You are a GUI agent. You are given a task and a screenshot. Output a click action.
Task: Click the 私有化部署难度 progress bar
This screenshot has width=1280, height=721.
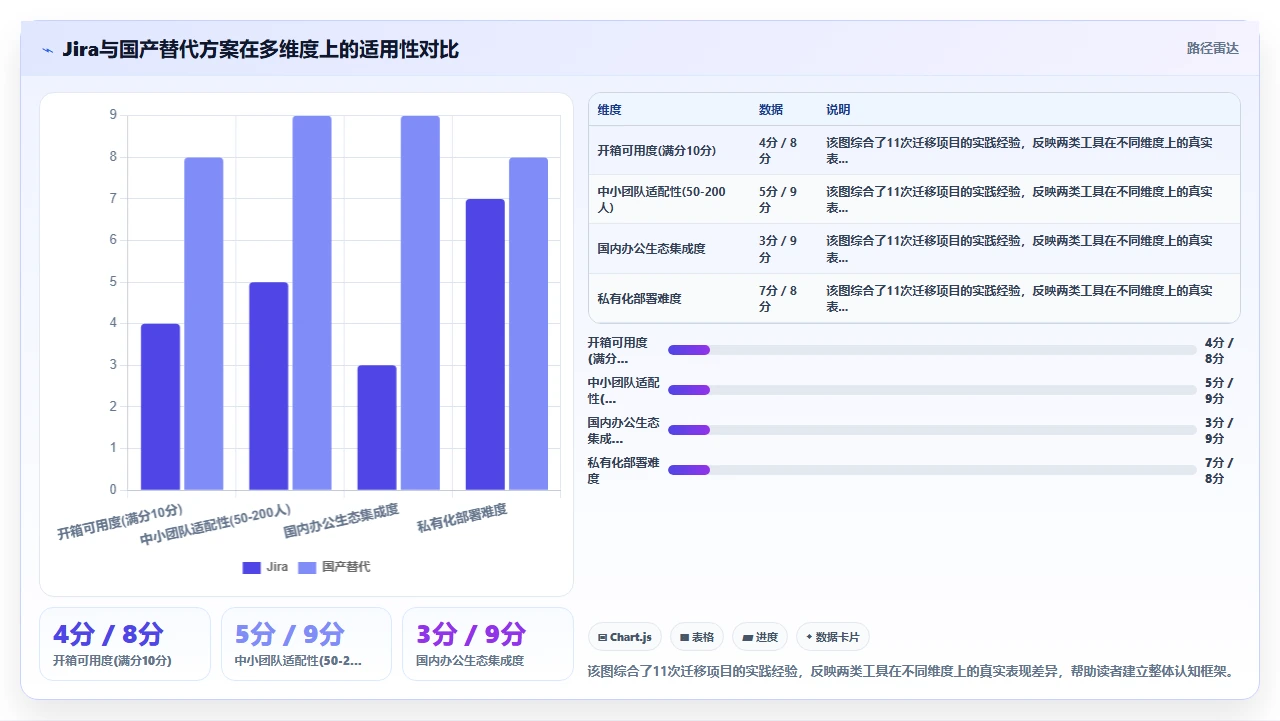932,470
